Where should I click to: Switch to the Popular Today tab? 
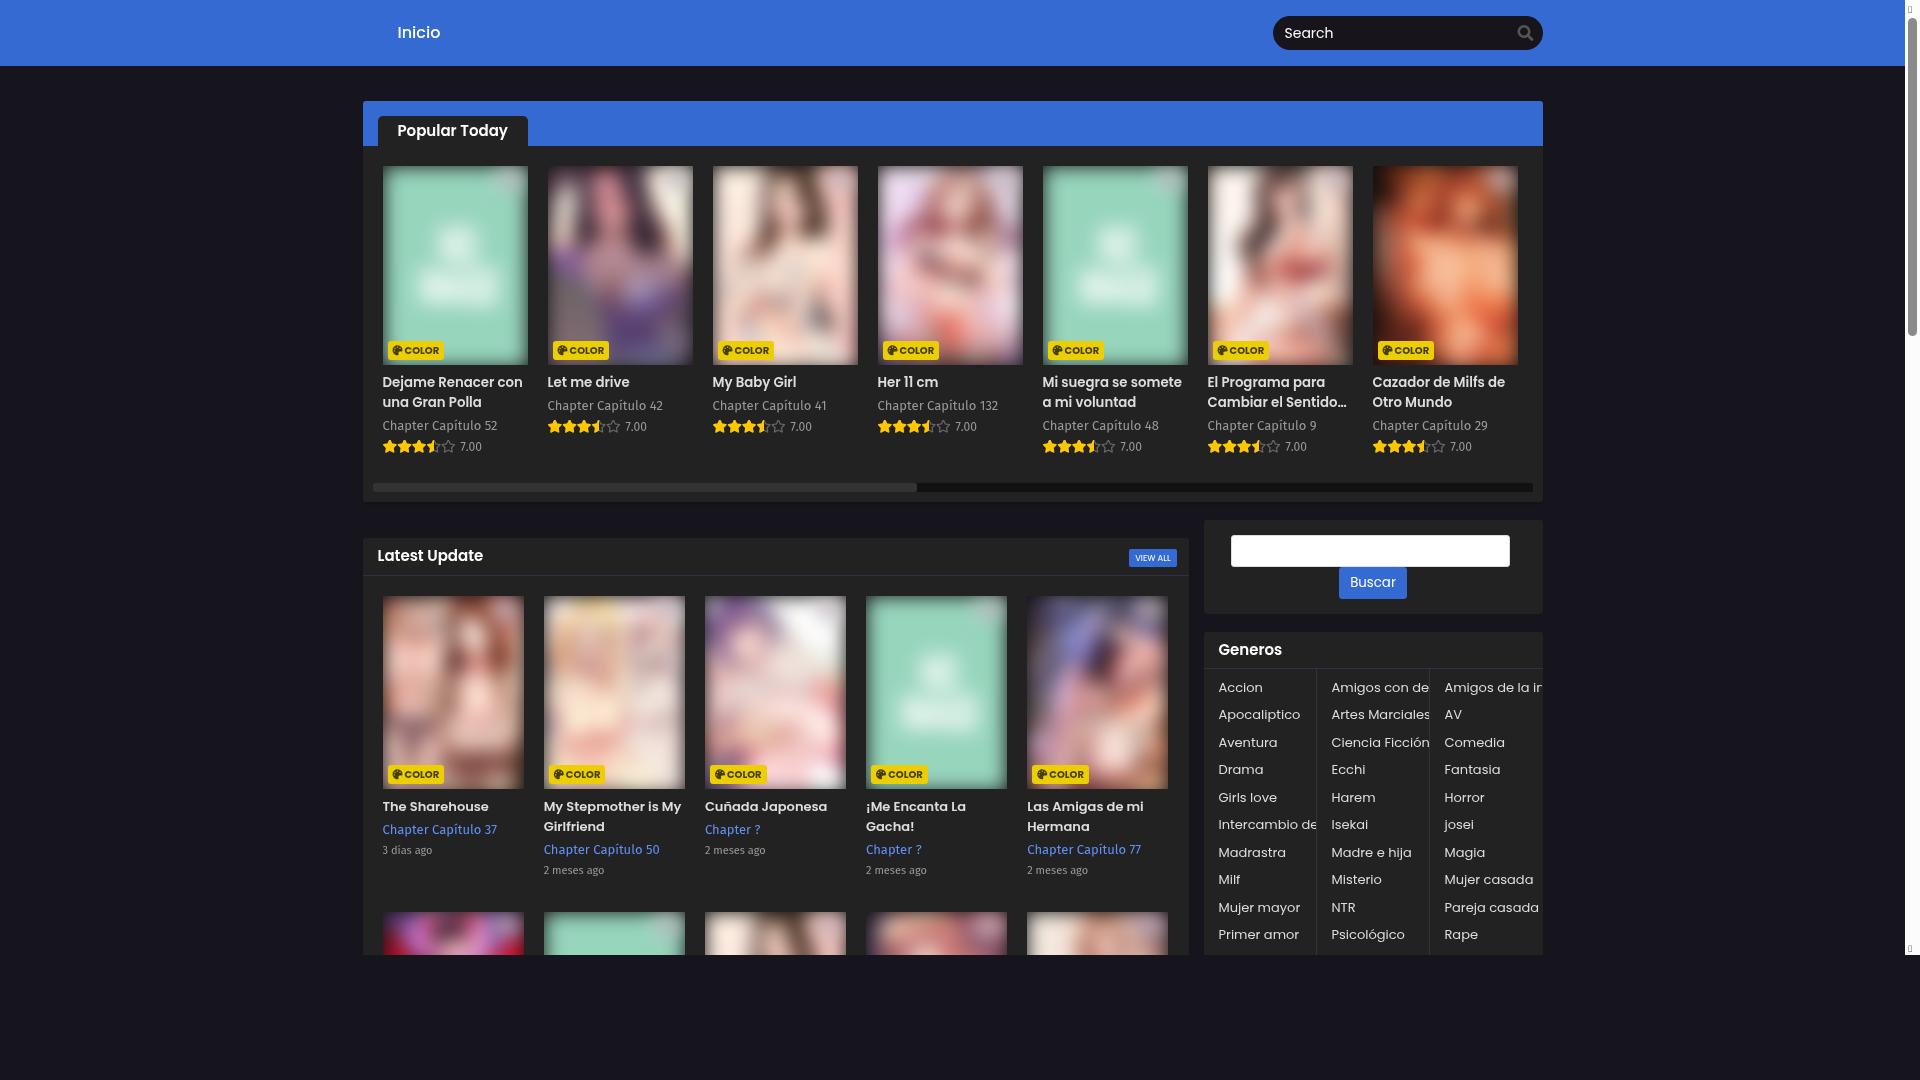pos(452,130)
